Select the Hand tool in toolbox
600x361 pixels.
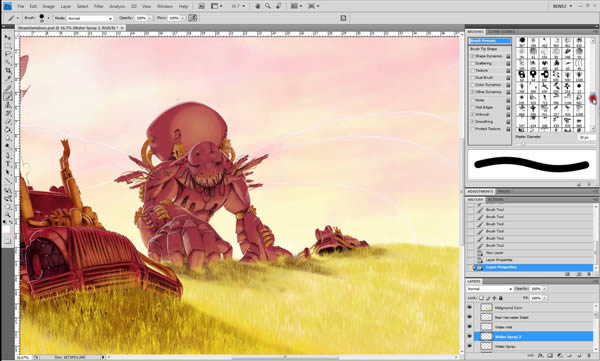click(8, 207)
